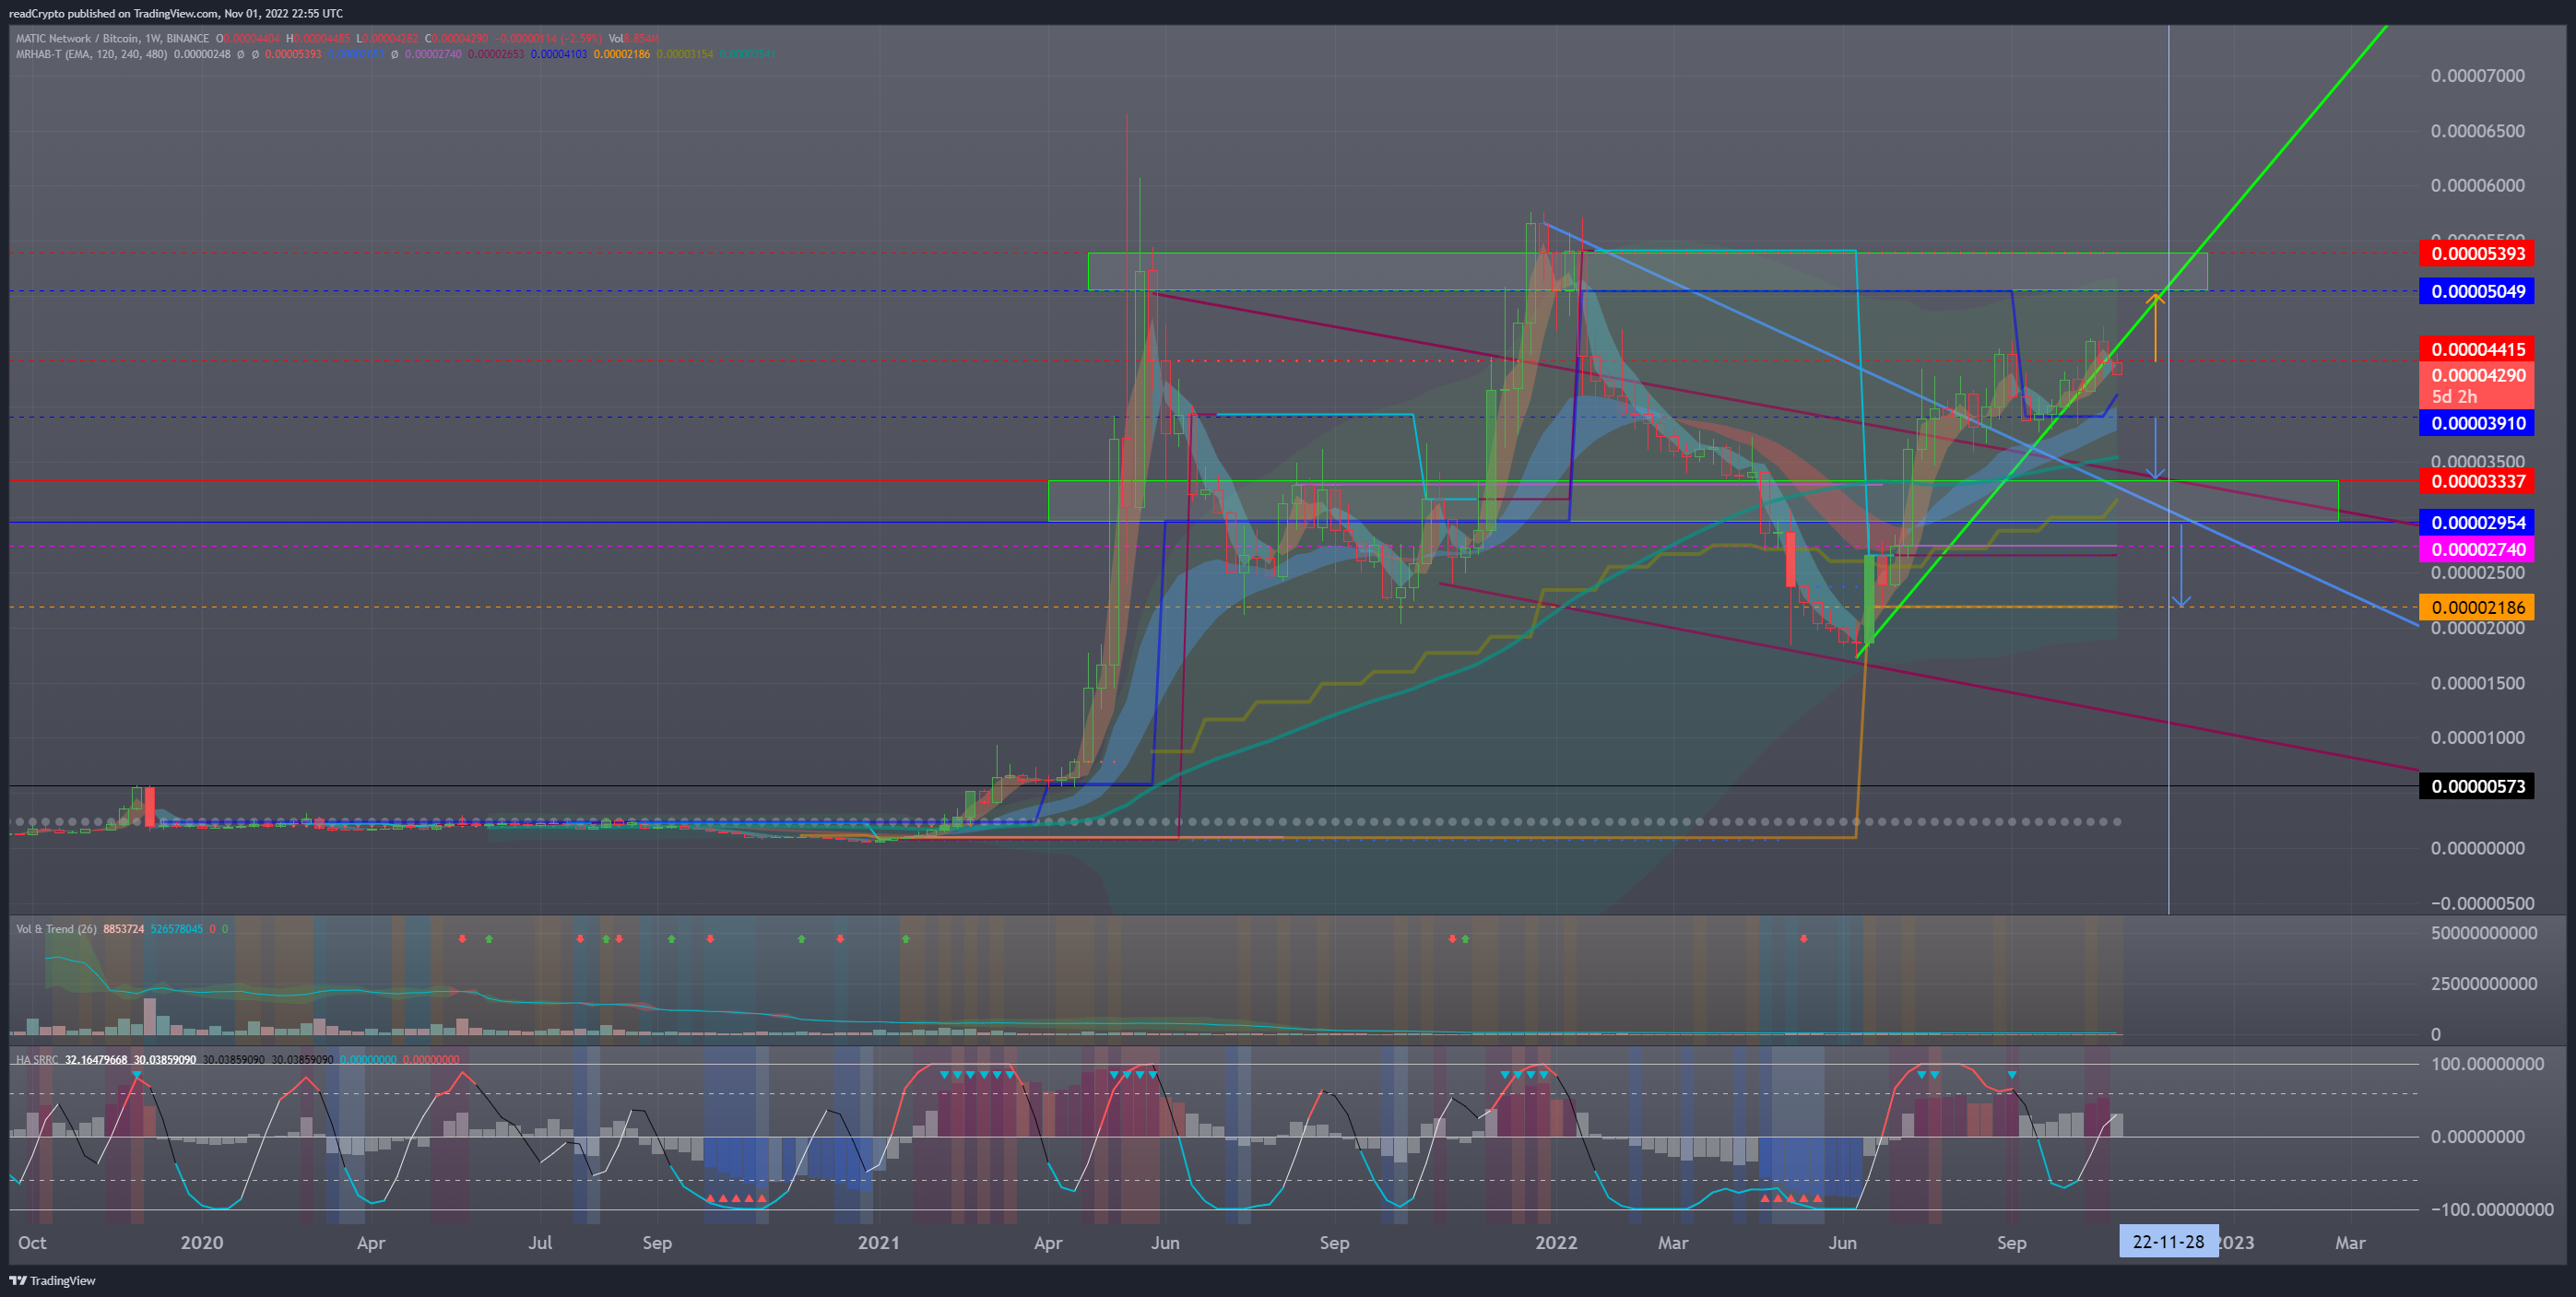Click the black 0.00000573 price label
This screenshot has width=2576, height=1297.
[2477, 786]
